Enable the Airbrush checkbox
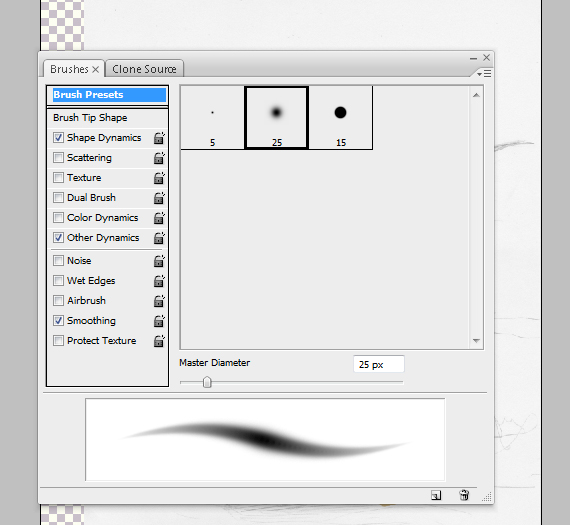Screen dimensions: 570x525 coord(58,300)
